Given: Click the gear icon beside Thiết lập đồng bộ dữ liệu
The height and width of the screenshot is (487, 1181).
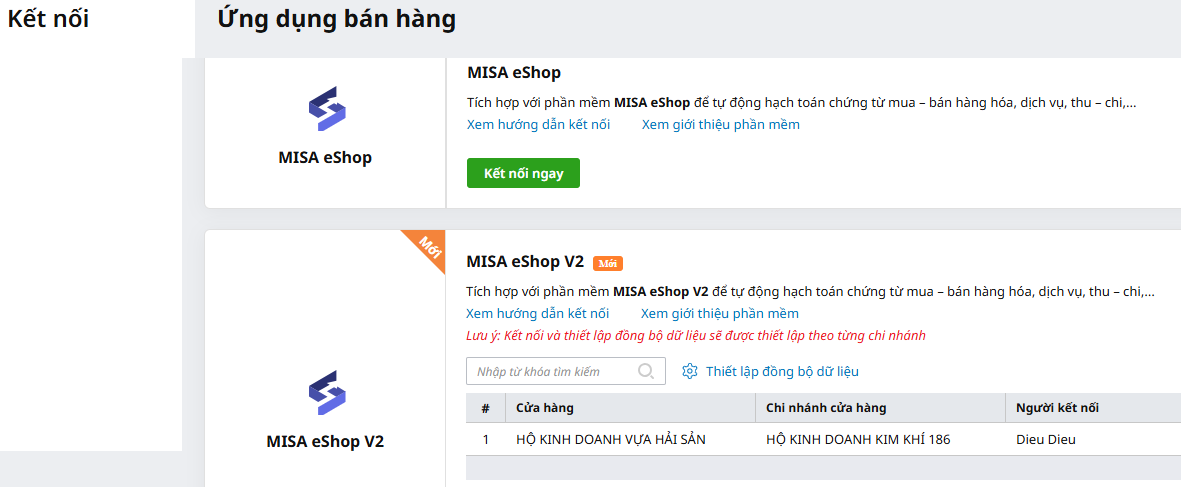Looking at the screenshot, I should [689, 371].
